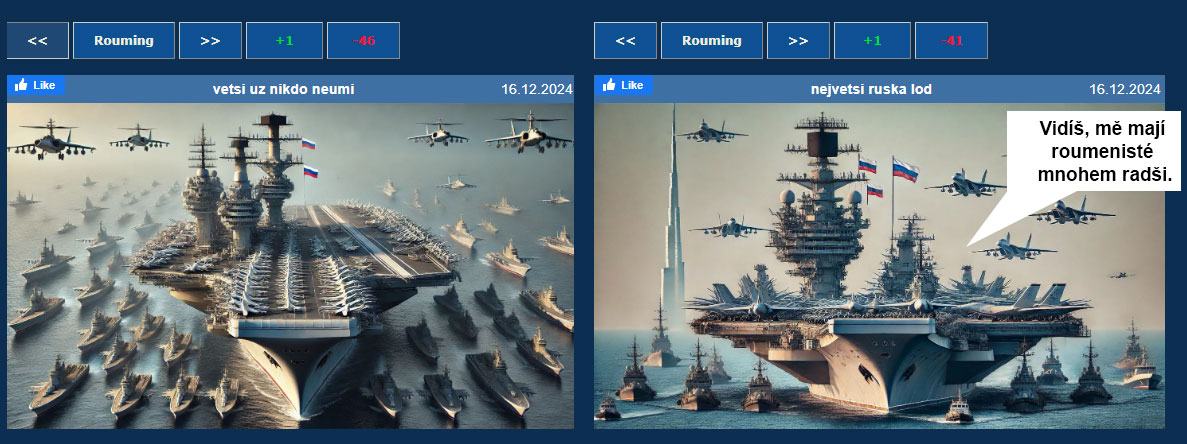Image resolution: width=1187 pixels, height=444 pixels.
Task: Click right panel's '>>' next button
Action: coord(798,41)
